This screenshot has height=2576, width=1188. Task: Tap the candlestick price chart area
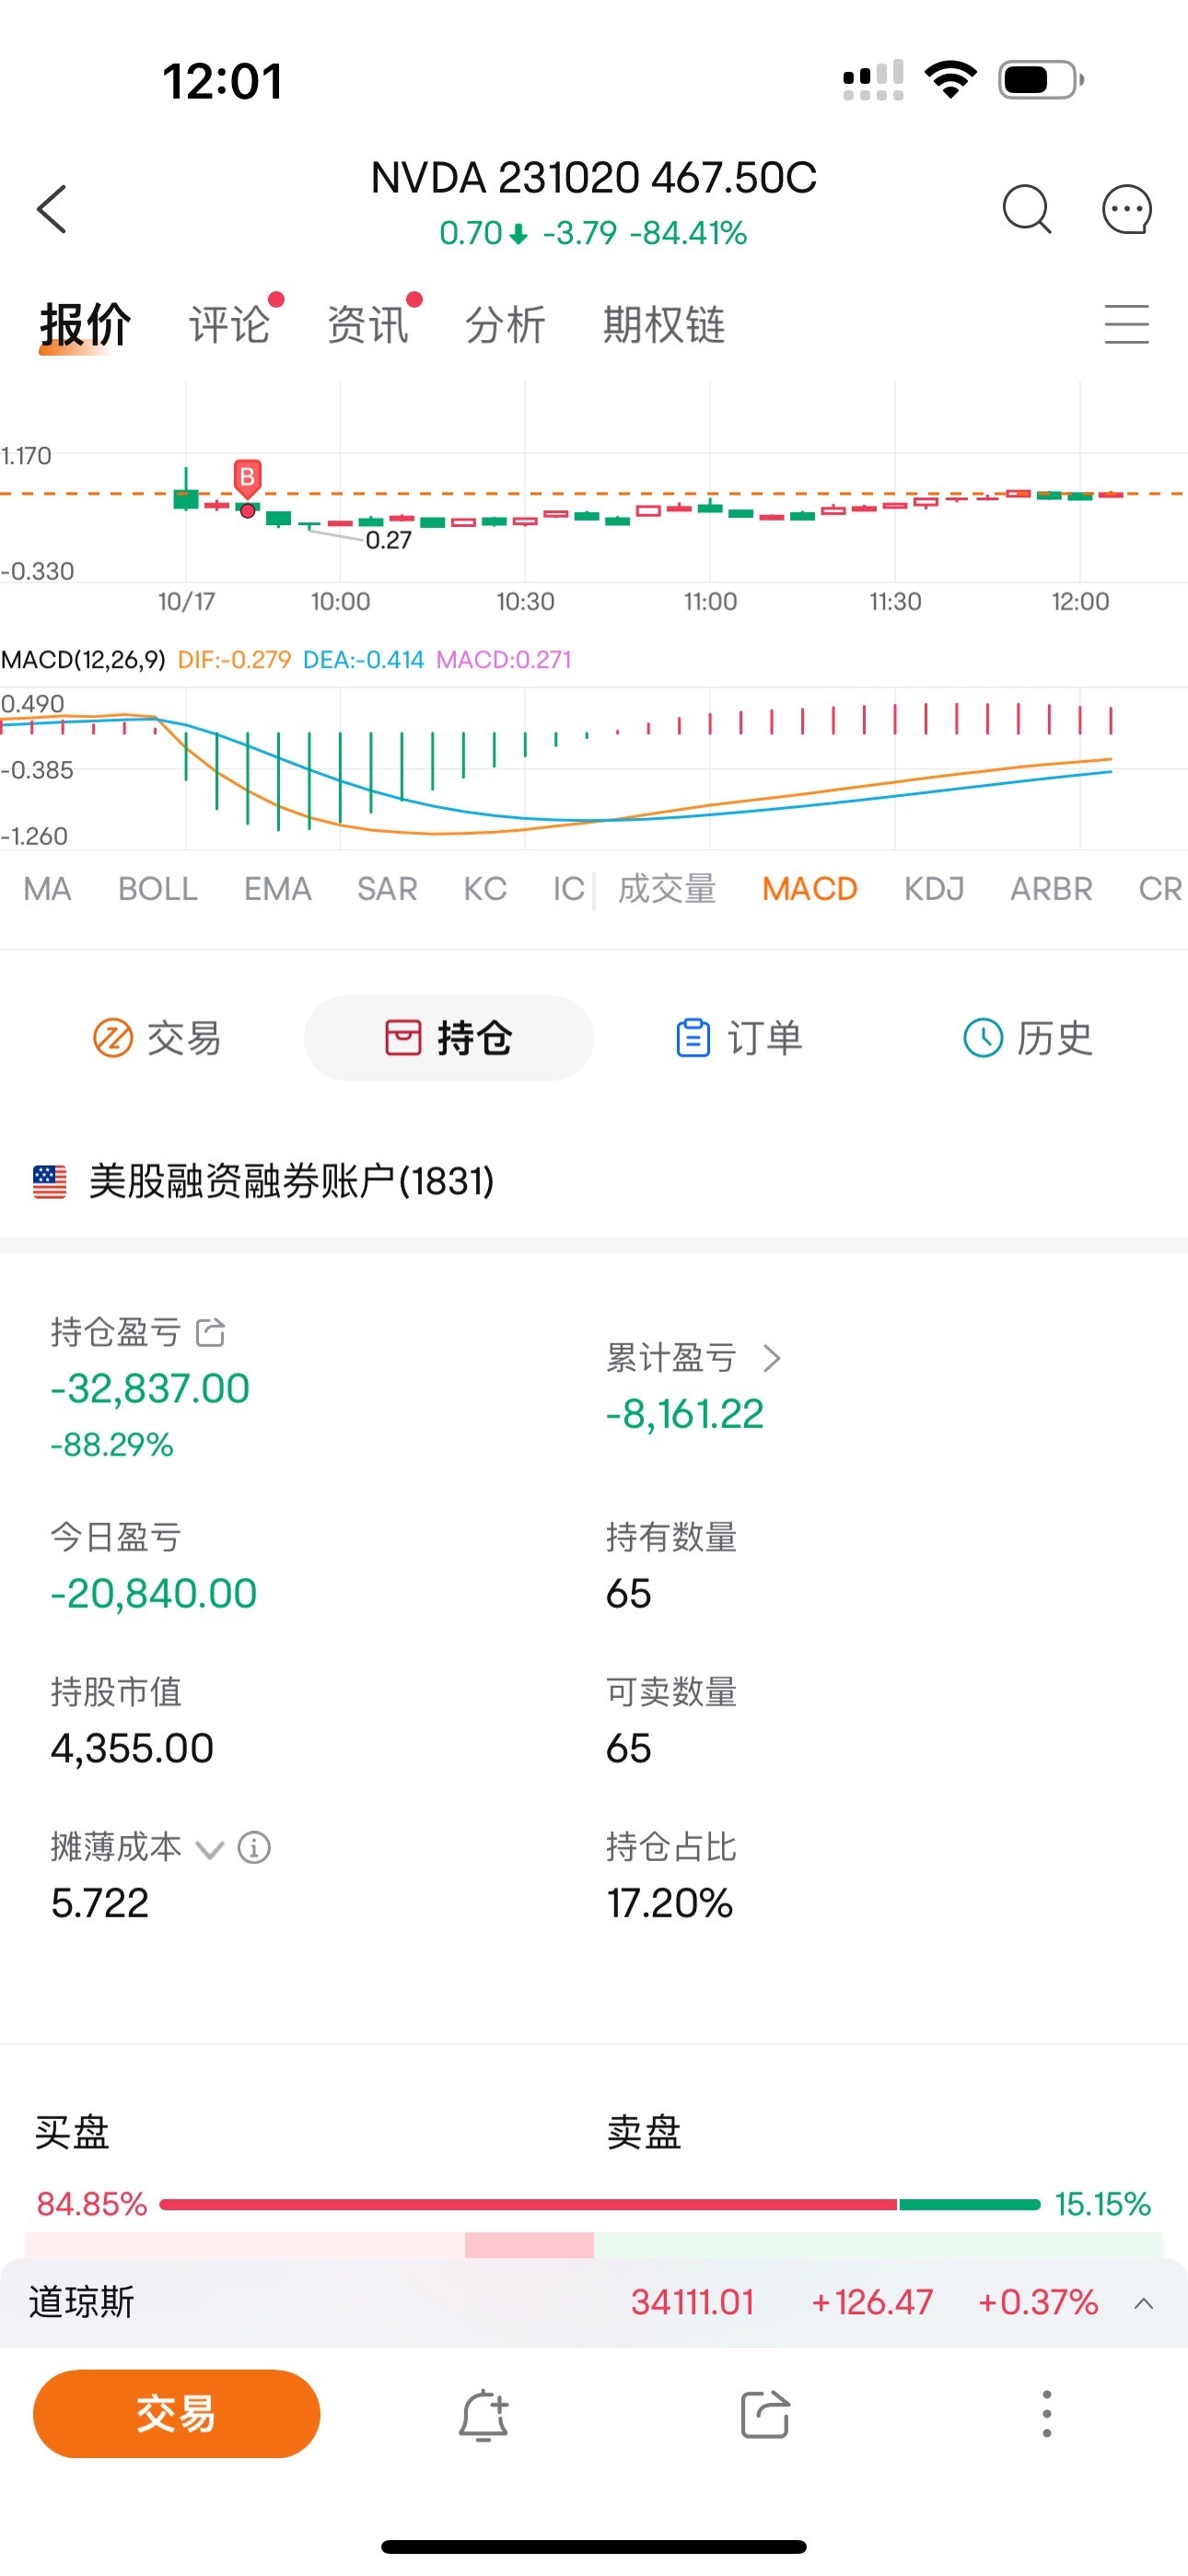594,482
